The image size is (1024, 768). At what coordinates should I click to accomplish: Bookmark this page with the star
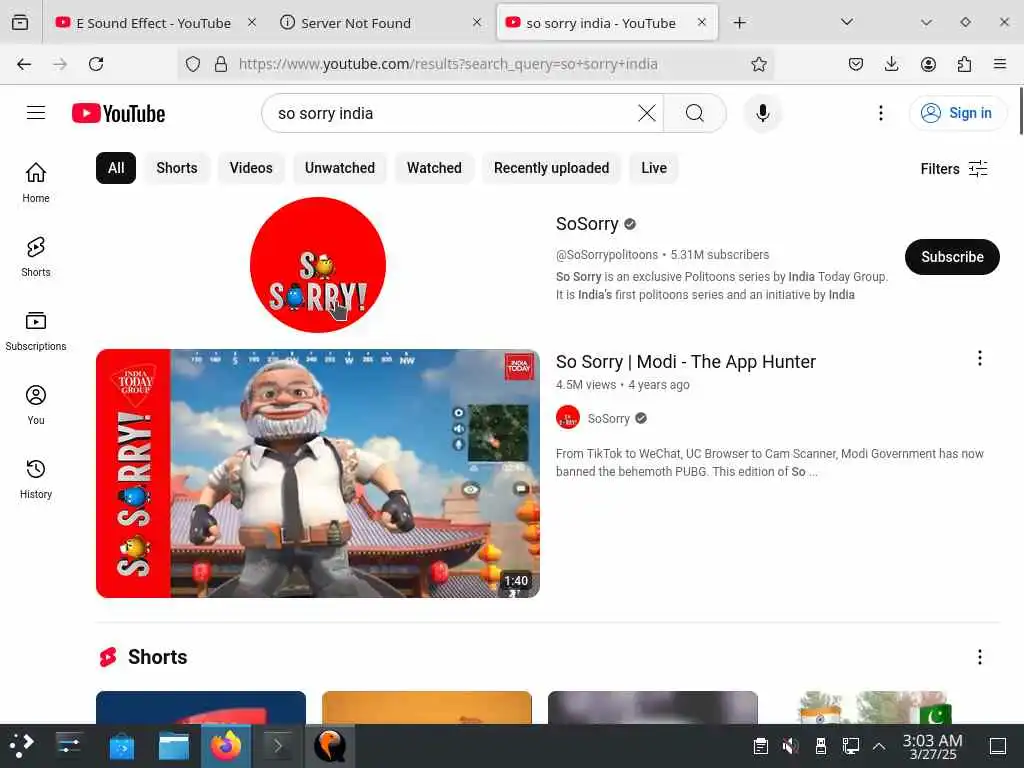click(x=758, y=64)
